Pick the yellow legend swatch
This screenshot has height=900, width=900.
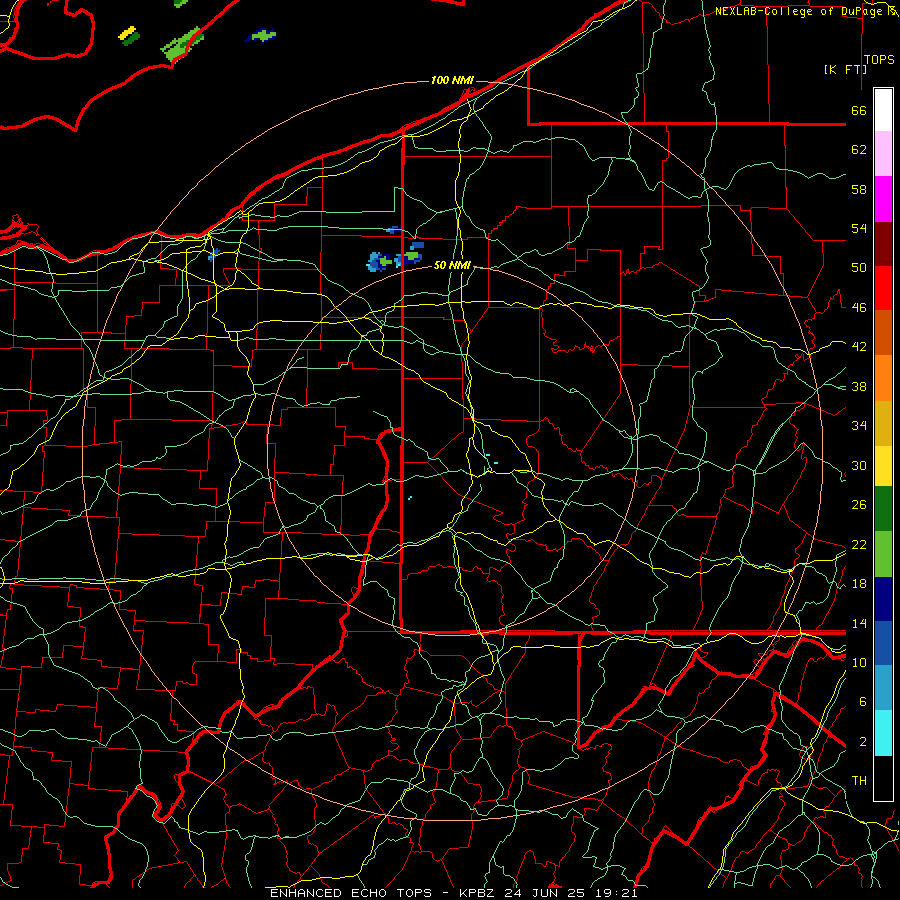click(883, 466)
